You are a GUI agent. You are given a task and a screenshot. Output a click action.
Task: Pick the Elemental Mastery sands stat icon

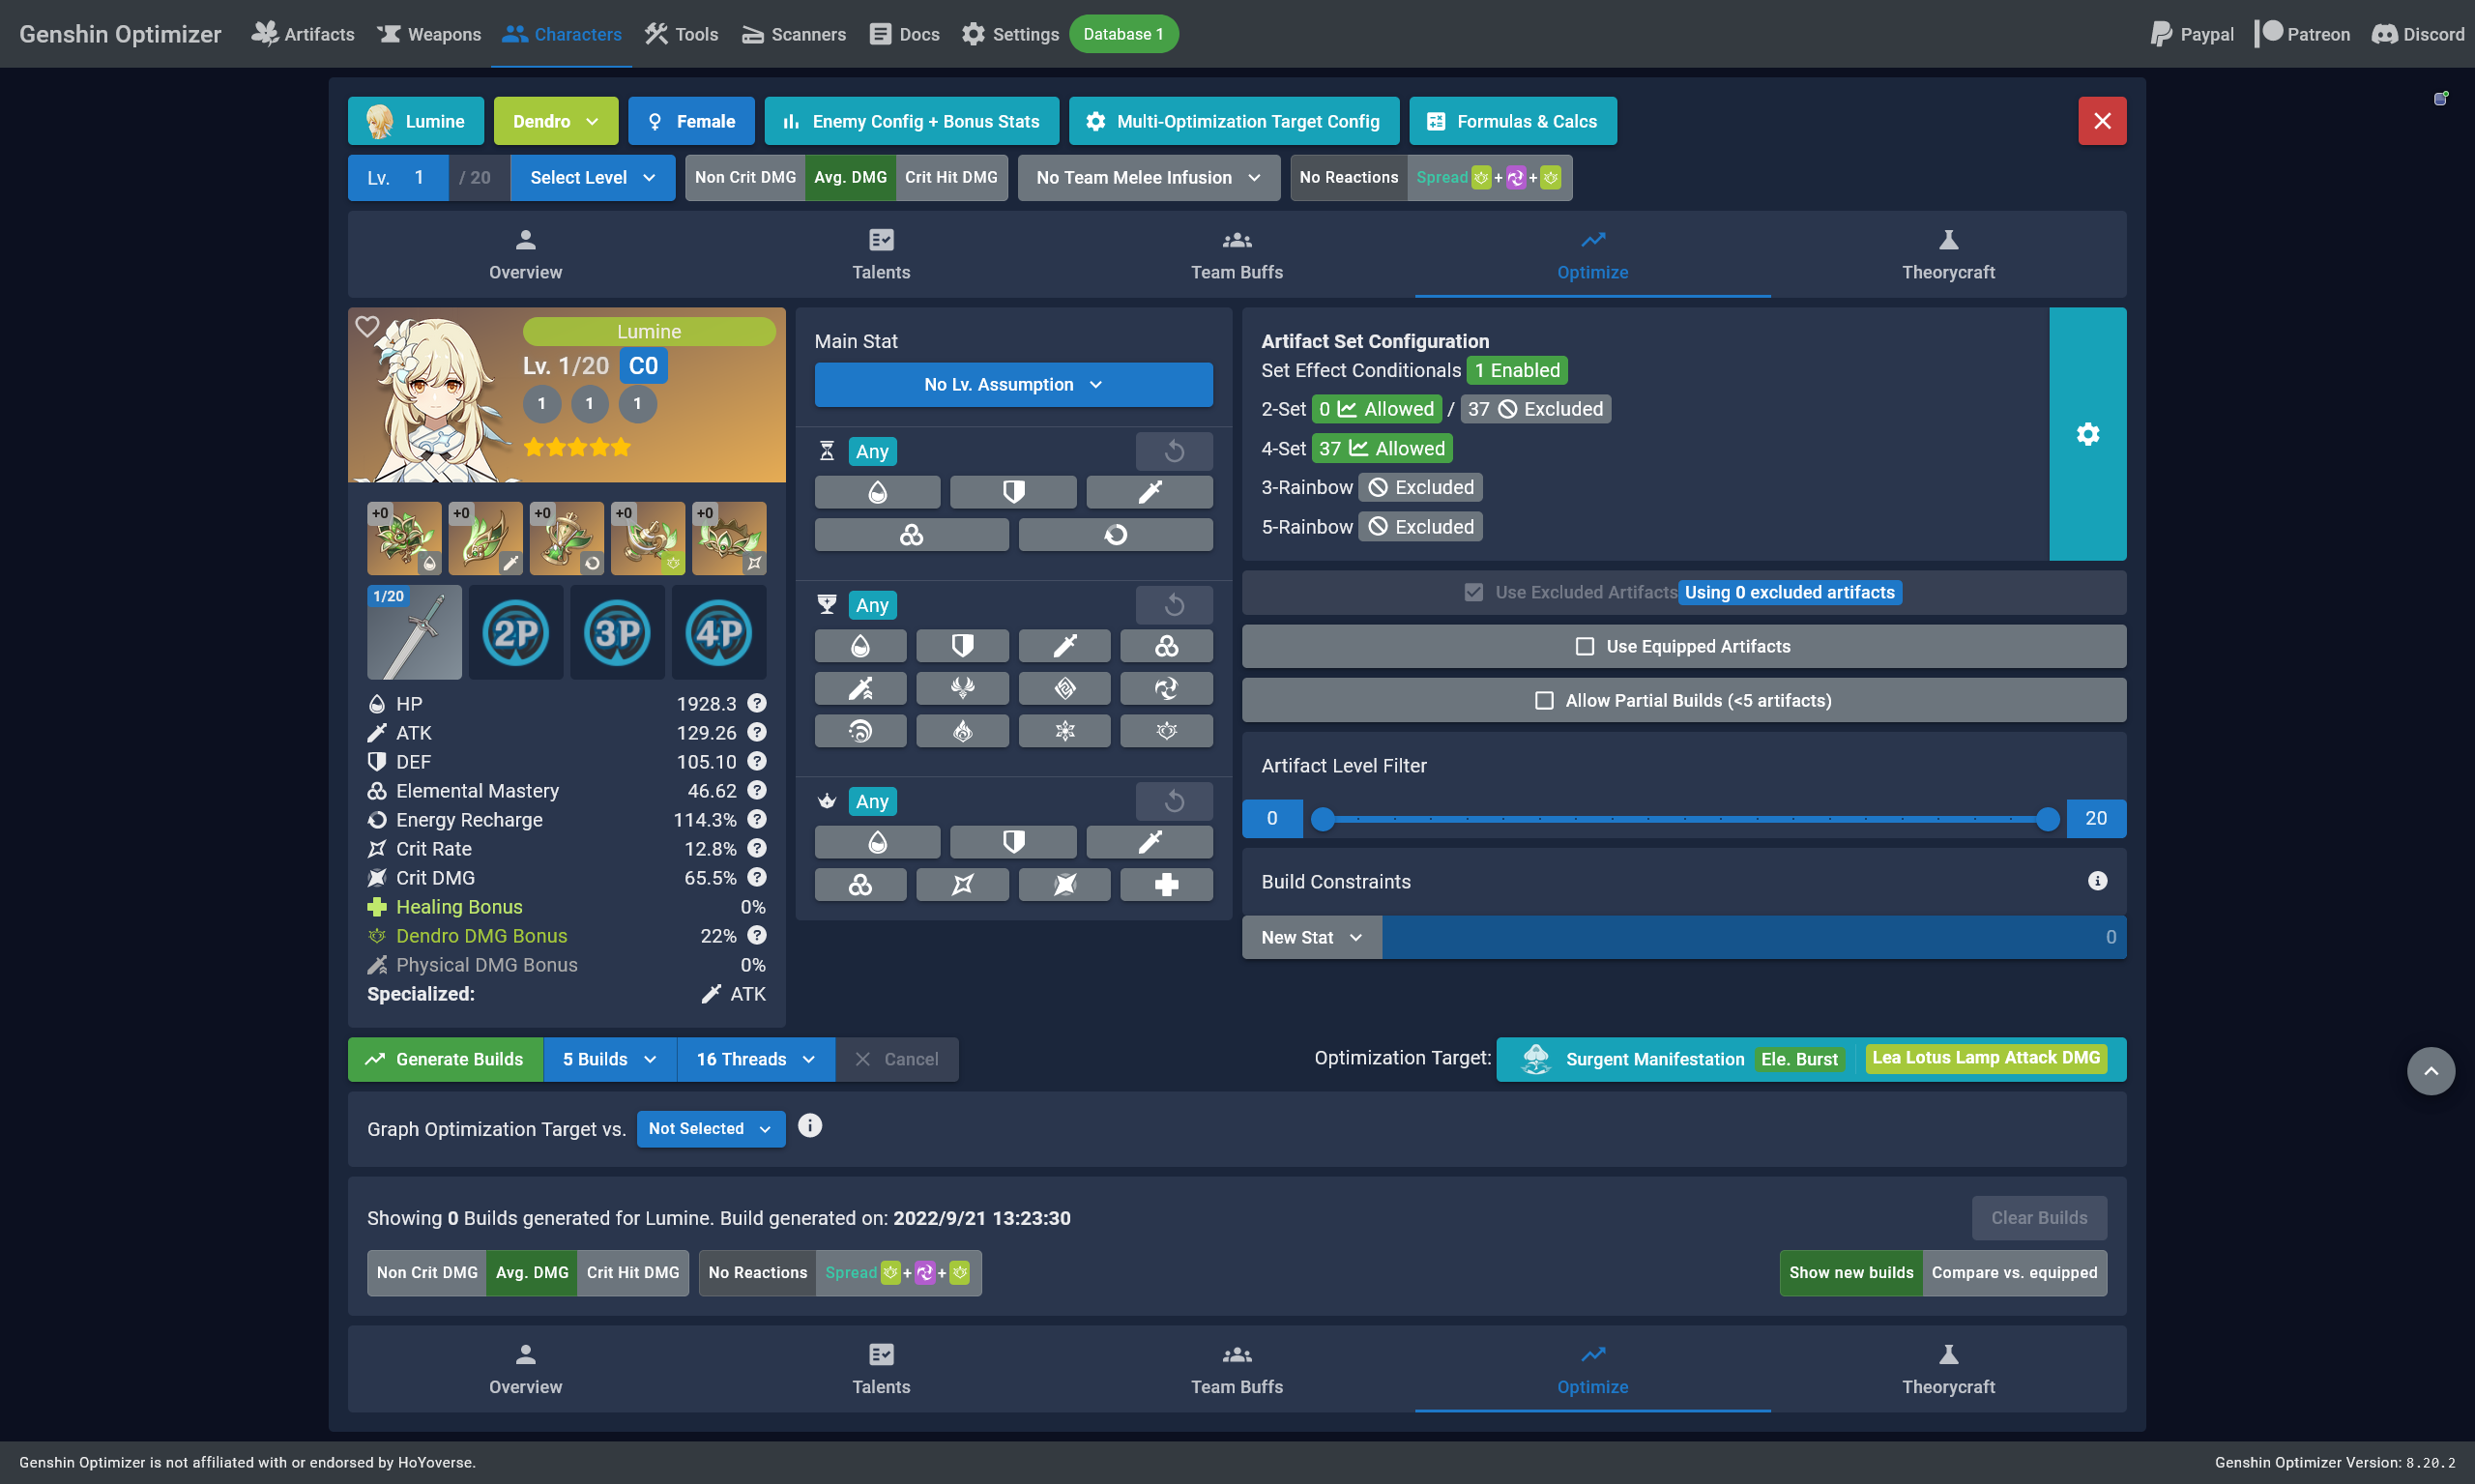coord(911,534)
